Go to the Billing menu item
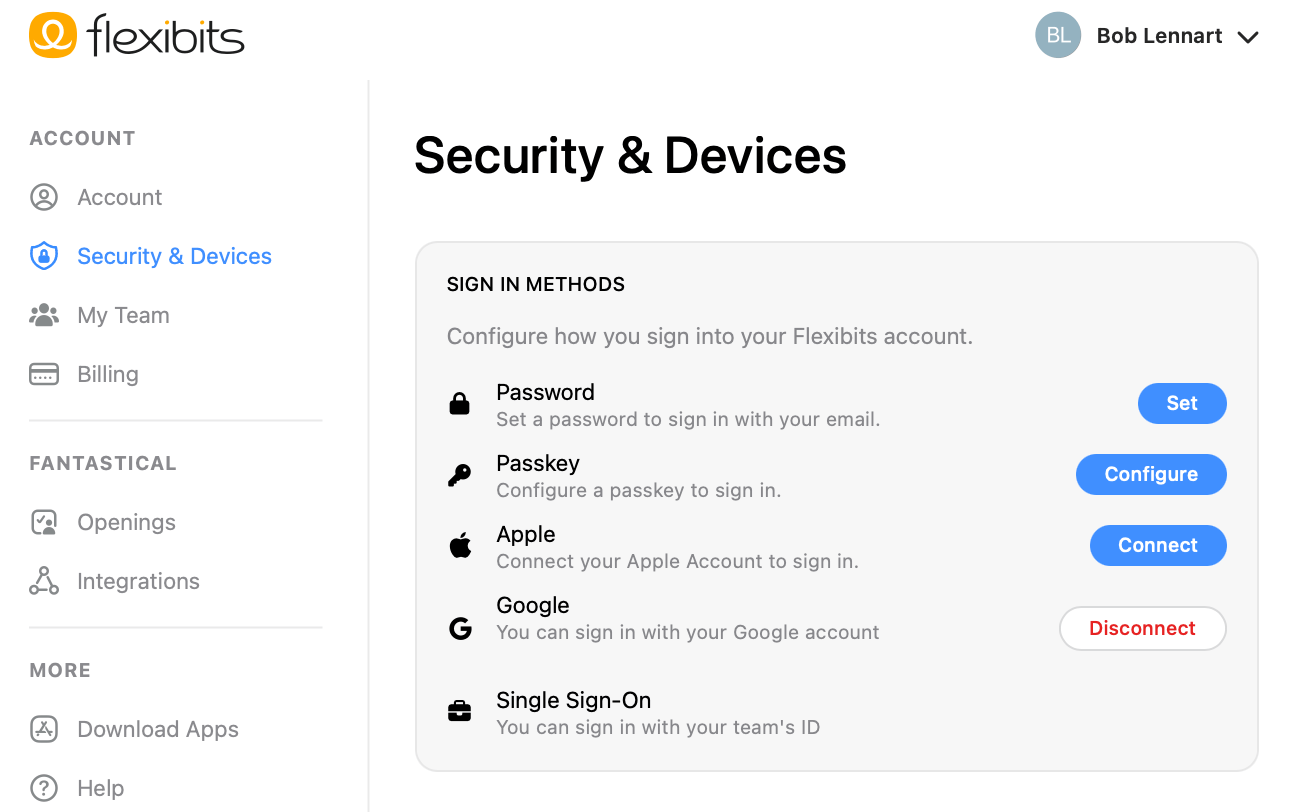Viewport: 1292px width, 812px height. (108, 374)
